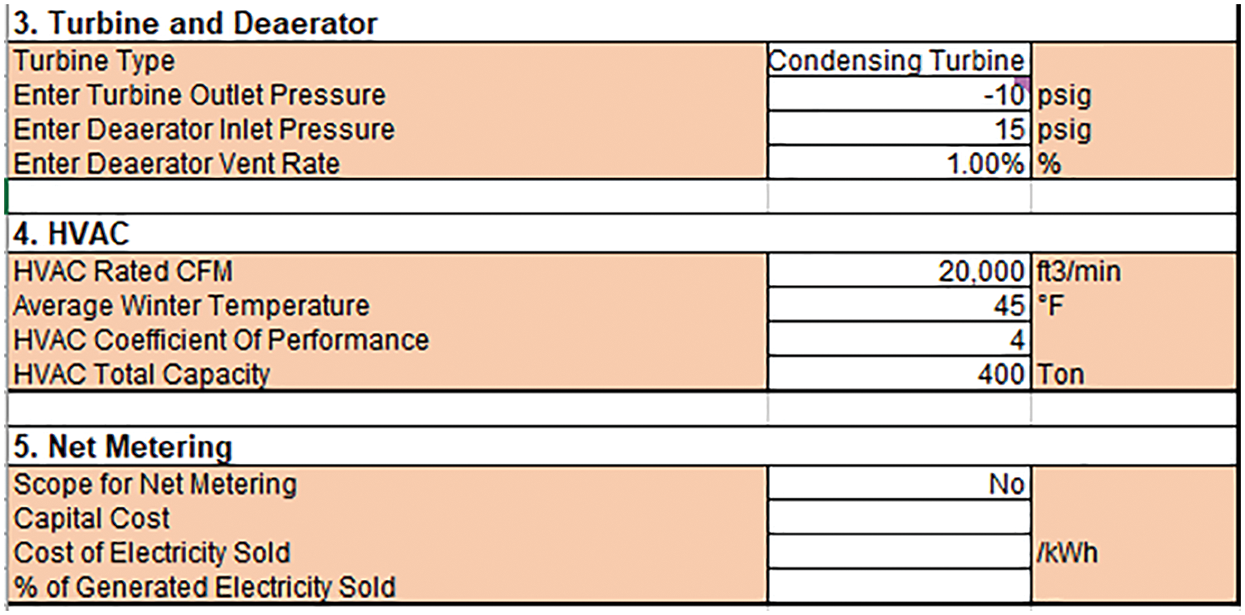The height and width of the screenshot is (615, 1245).
Task: Select the 'Ton' unit cell
Action: [1061, 375]
